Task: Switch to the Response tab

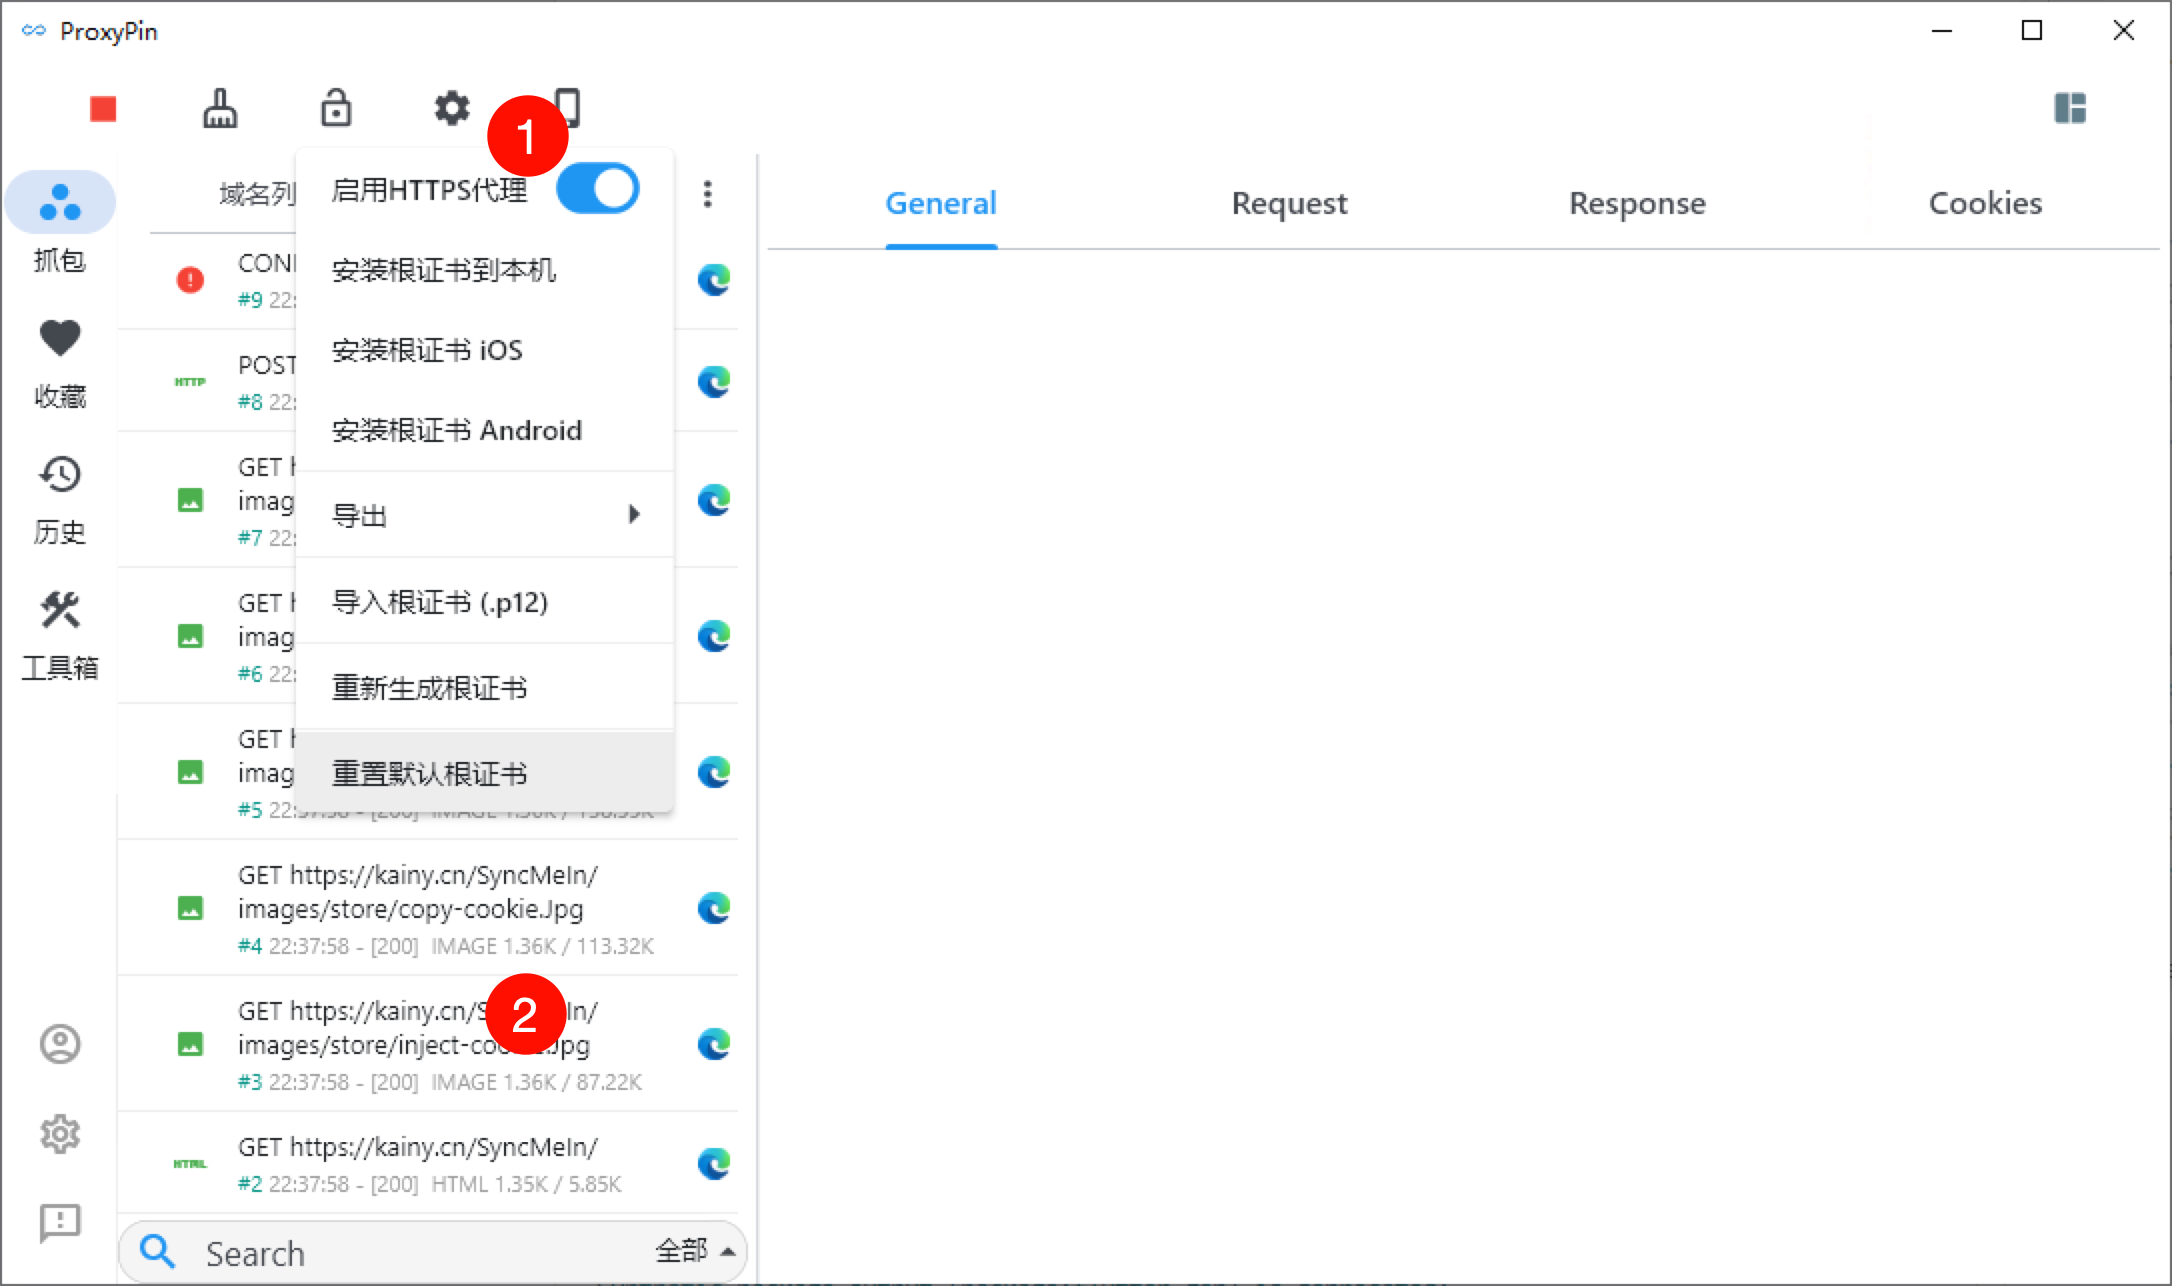Action: point(1637,203)
